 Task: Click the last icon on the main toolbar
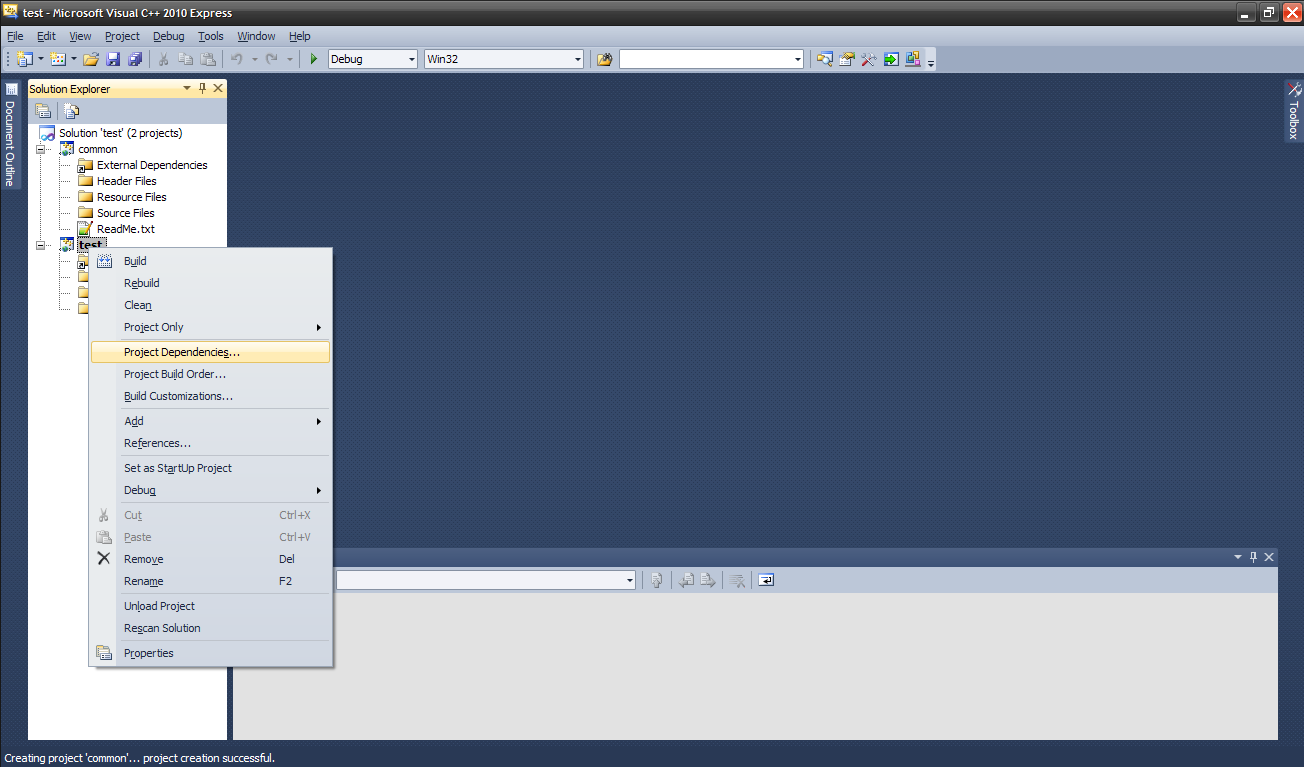coord(912,59)
